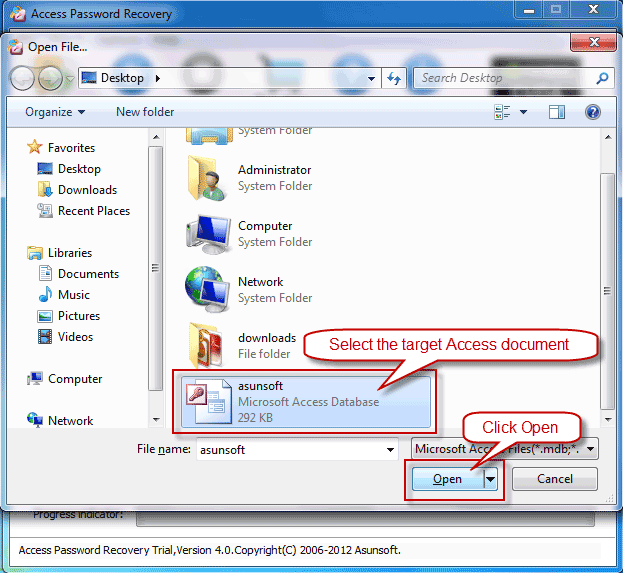Click New folder in the toolbar
The width and height of the screenshot is (623, 573).
click(145, 112)
